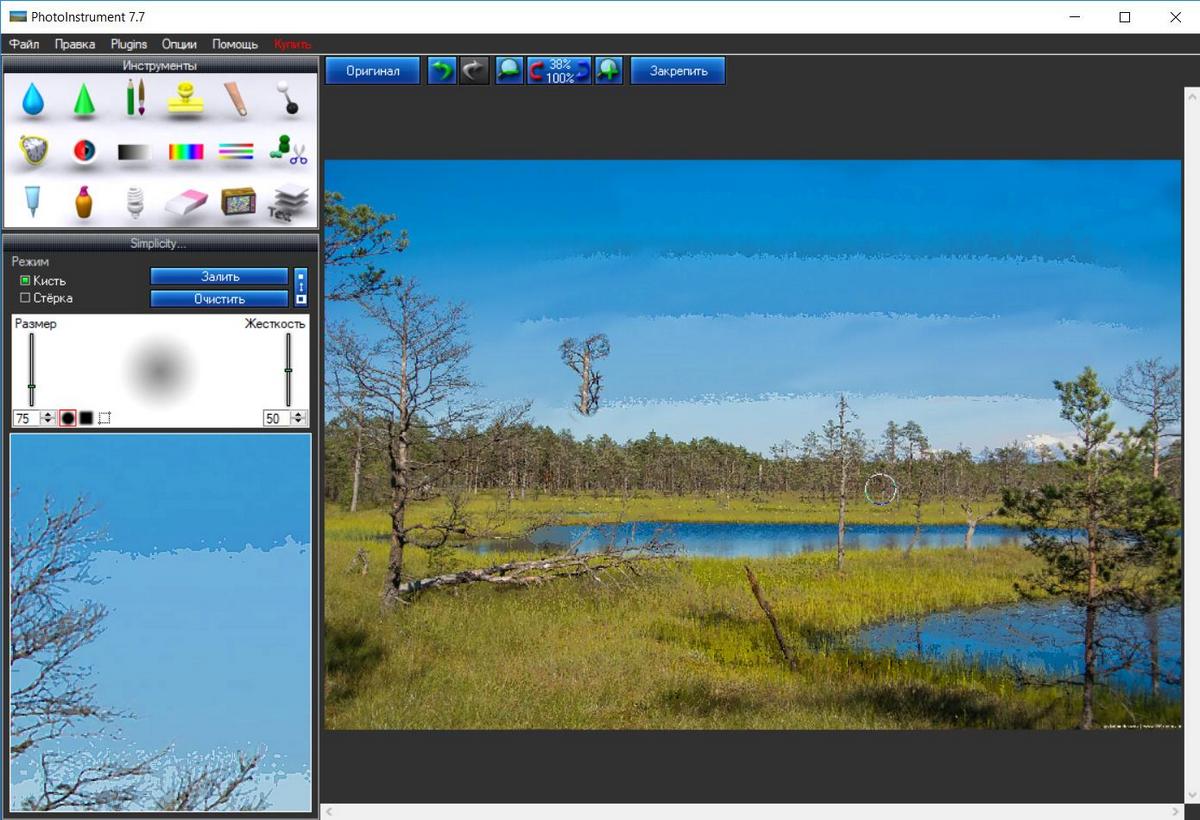This screenshot has height=820, width=1200.
Task: Click the vertical panel-size toggle beside Залить
Action: pyautogui.click(x=301, y=287)
